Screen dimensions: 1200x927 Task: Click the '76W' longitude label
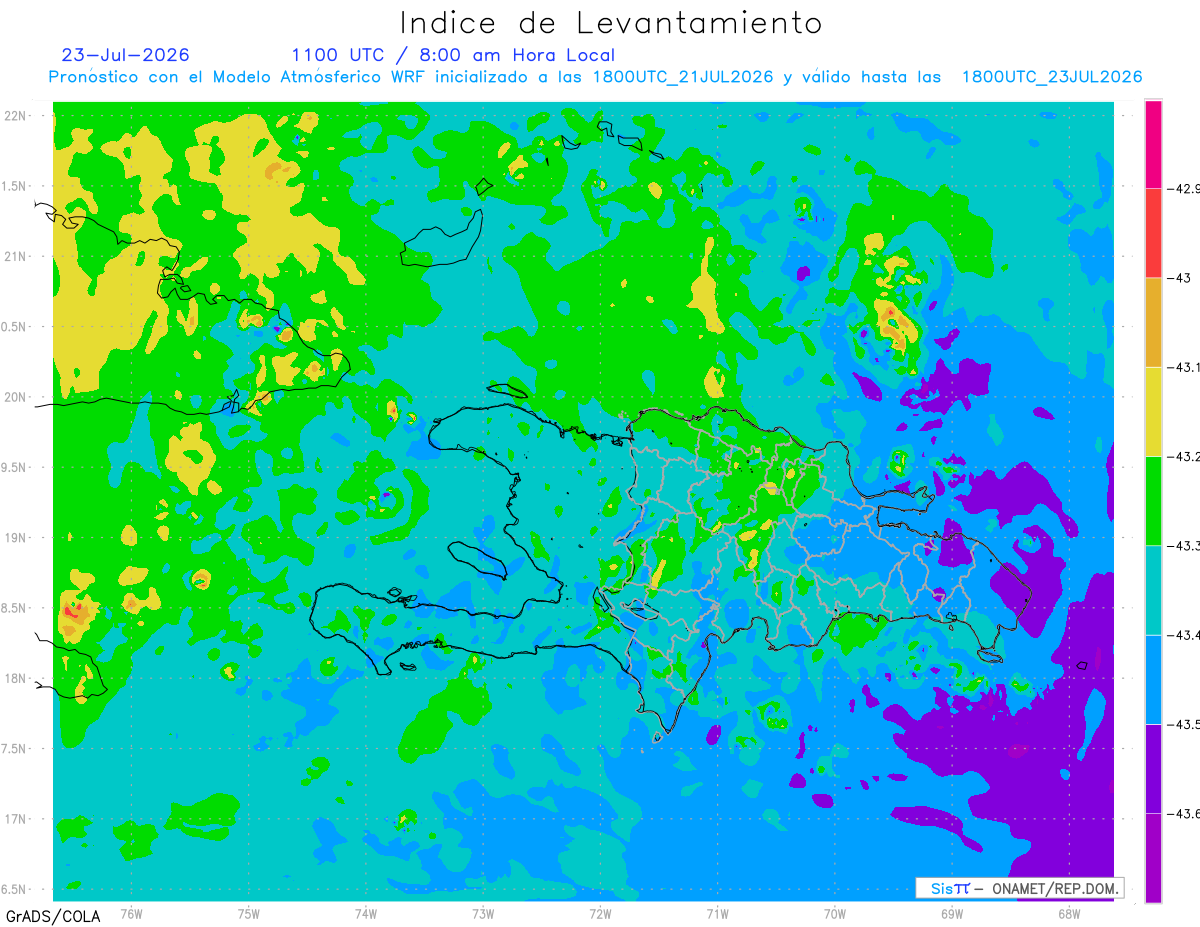pos(131,913)
